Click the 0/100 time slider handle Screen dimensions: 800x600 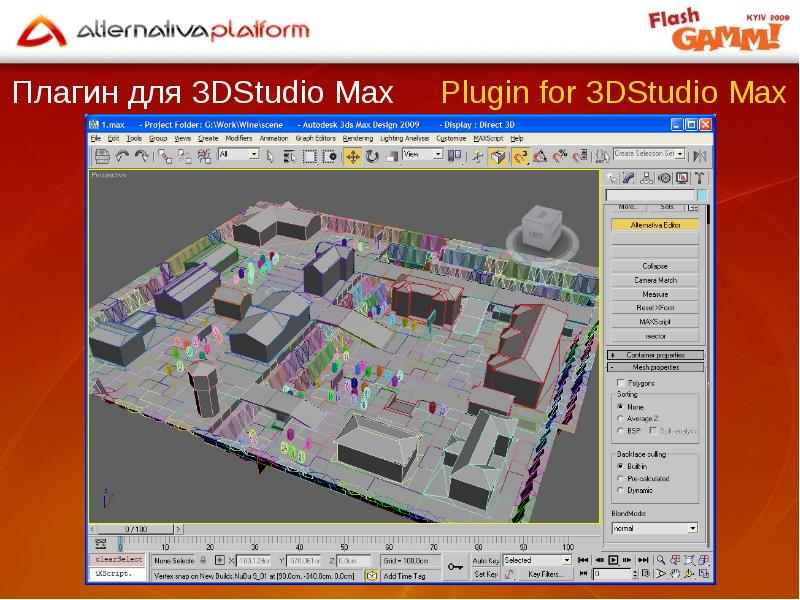tap(135, 529)
